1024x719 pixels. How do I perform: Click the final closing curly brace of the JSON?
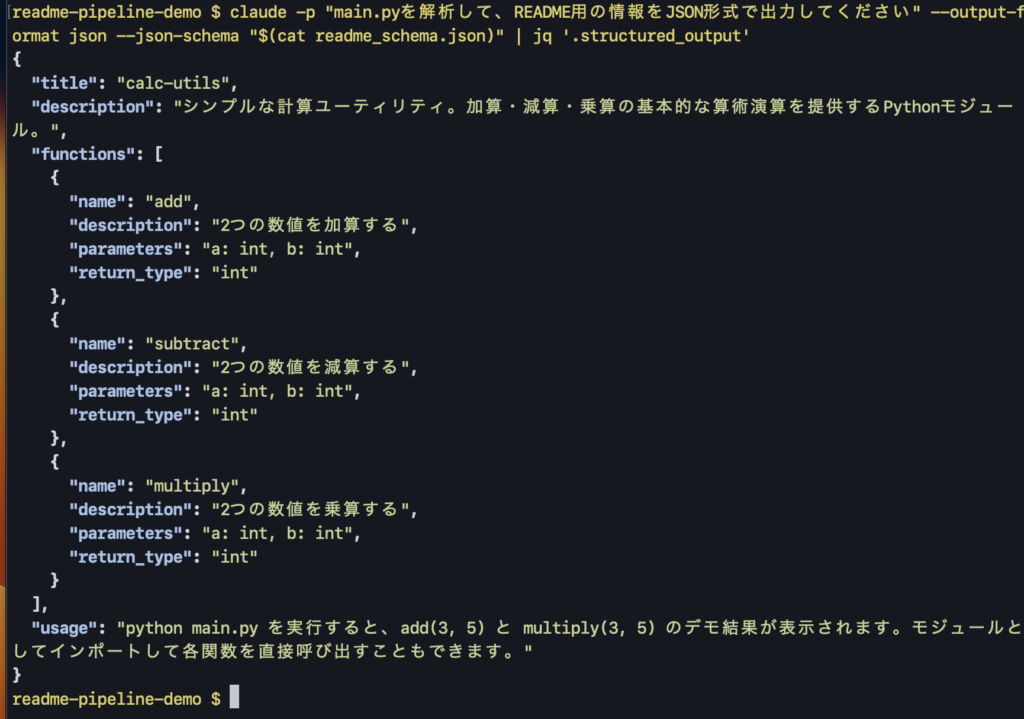tap(17, 675)
